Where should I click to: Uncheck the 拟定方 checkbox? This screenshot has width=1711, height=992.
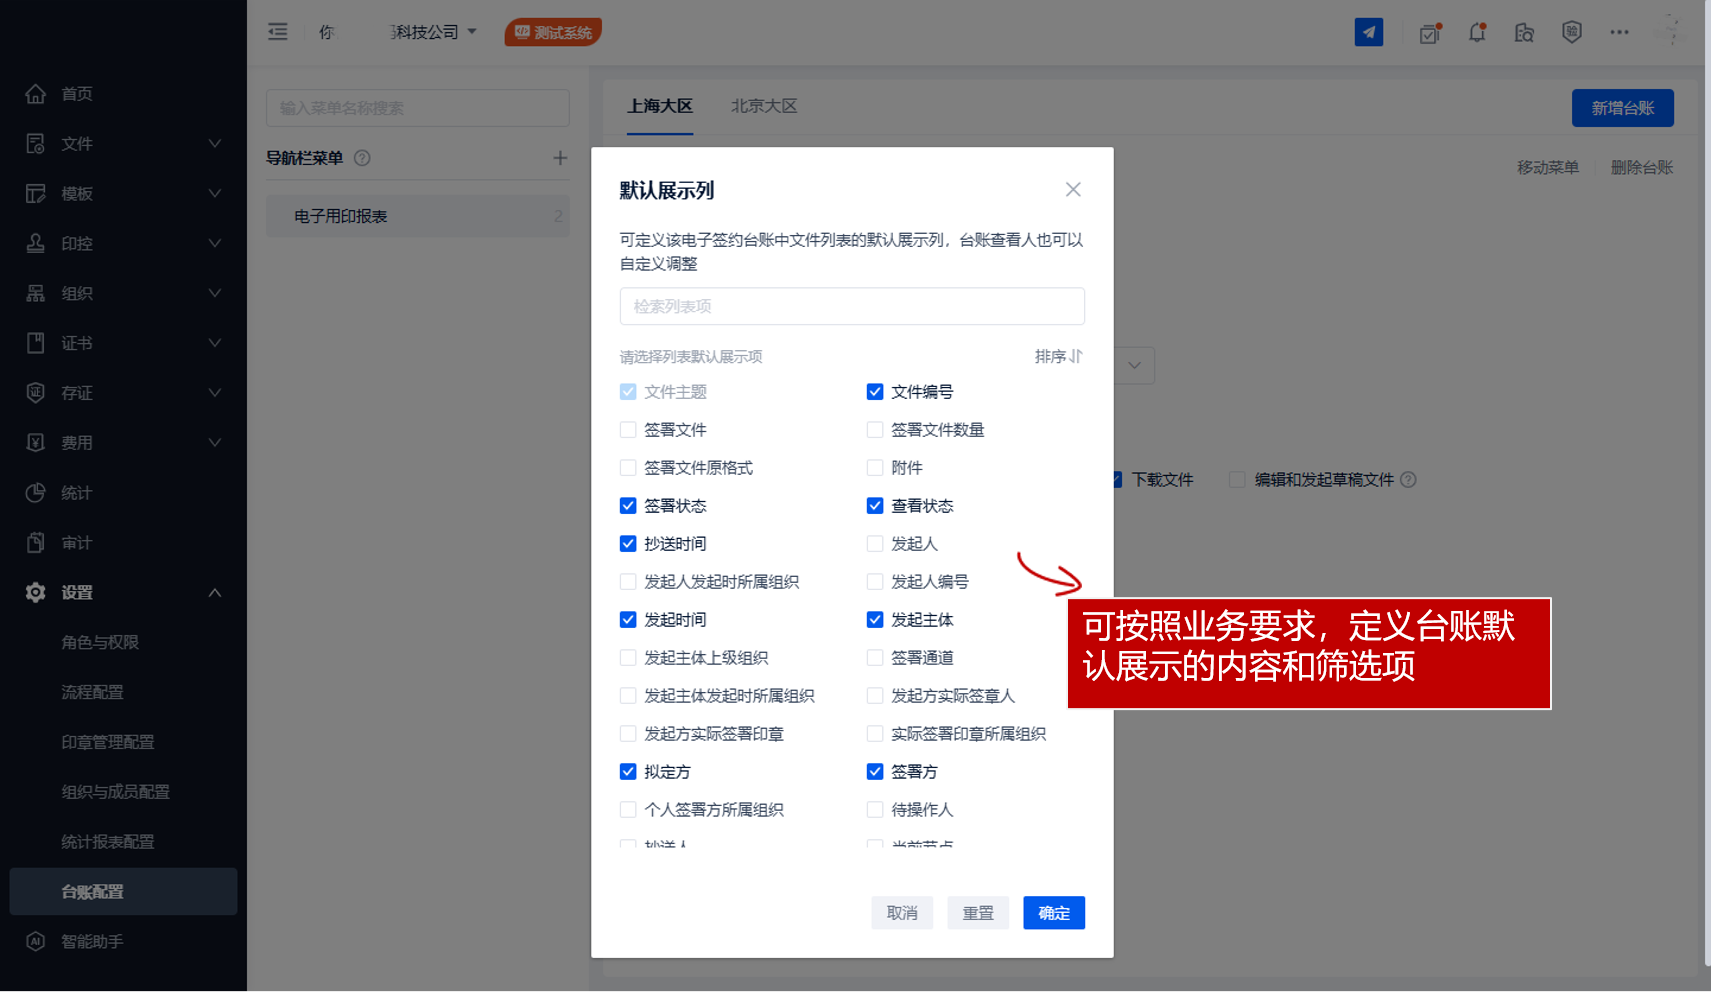[628, 772]
